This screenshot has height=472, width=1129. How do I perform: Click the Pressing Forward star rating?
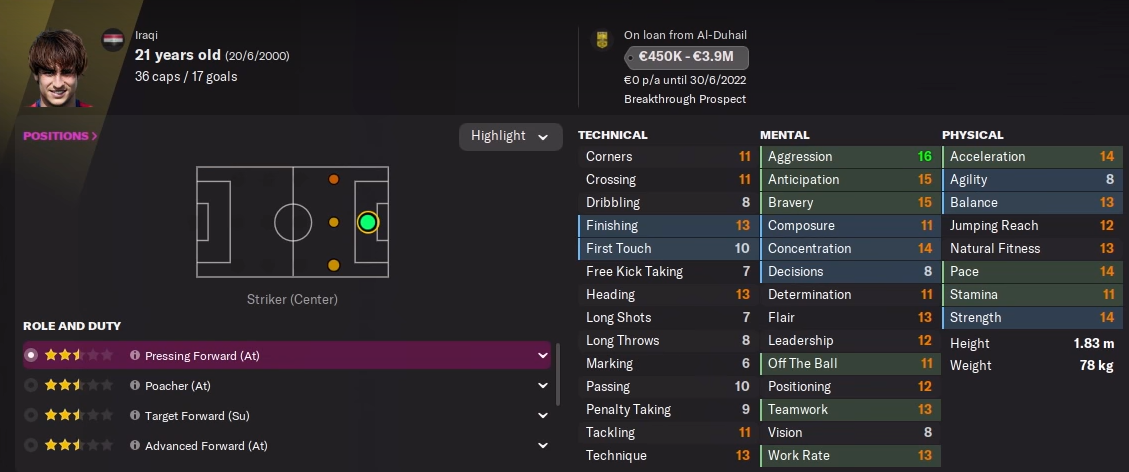78,356
